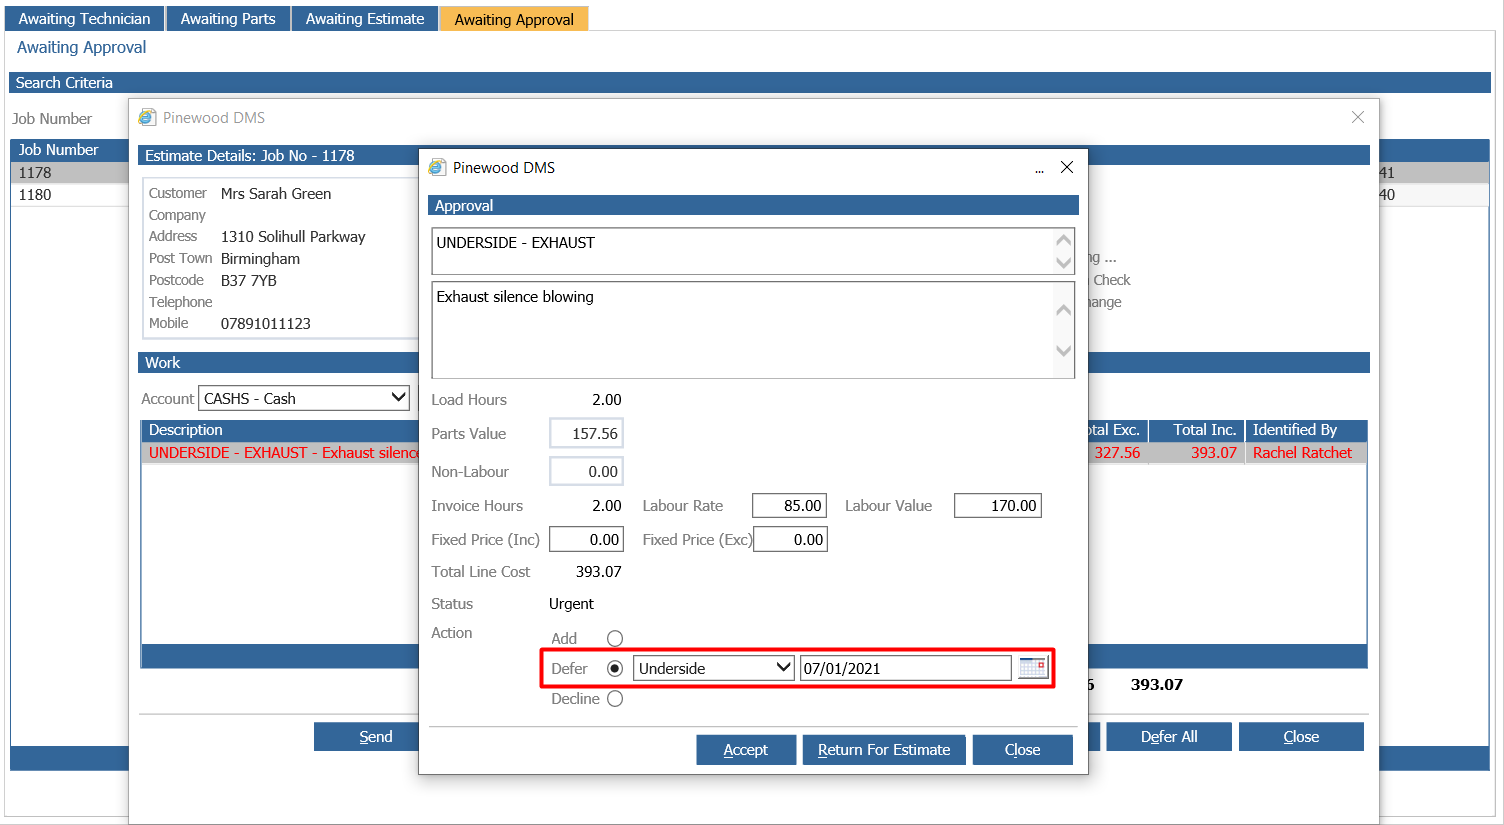Click the ellipsis icon in Approval dialog title
1504x825 pixels.
point(1039,170)
